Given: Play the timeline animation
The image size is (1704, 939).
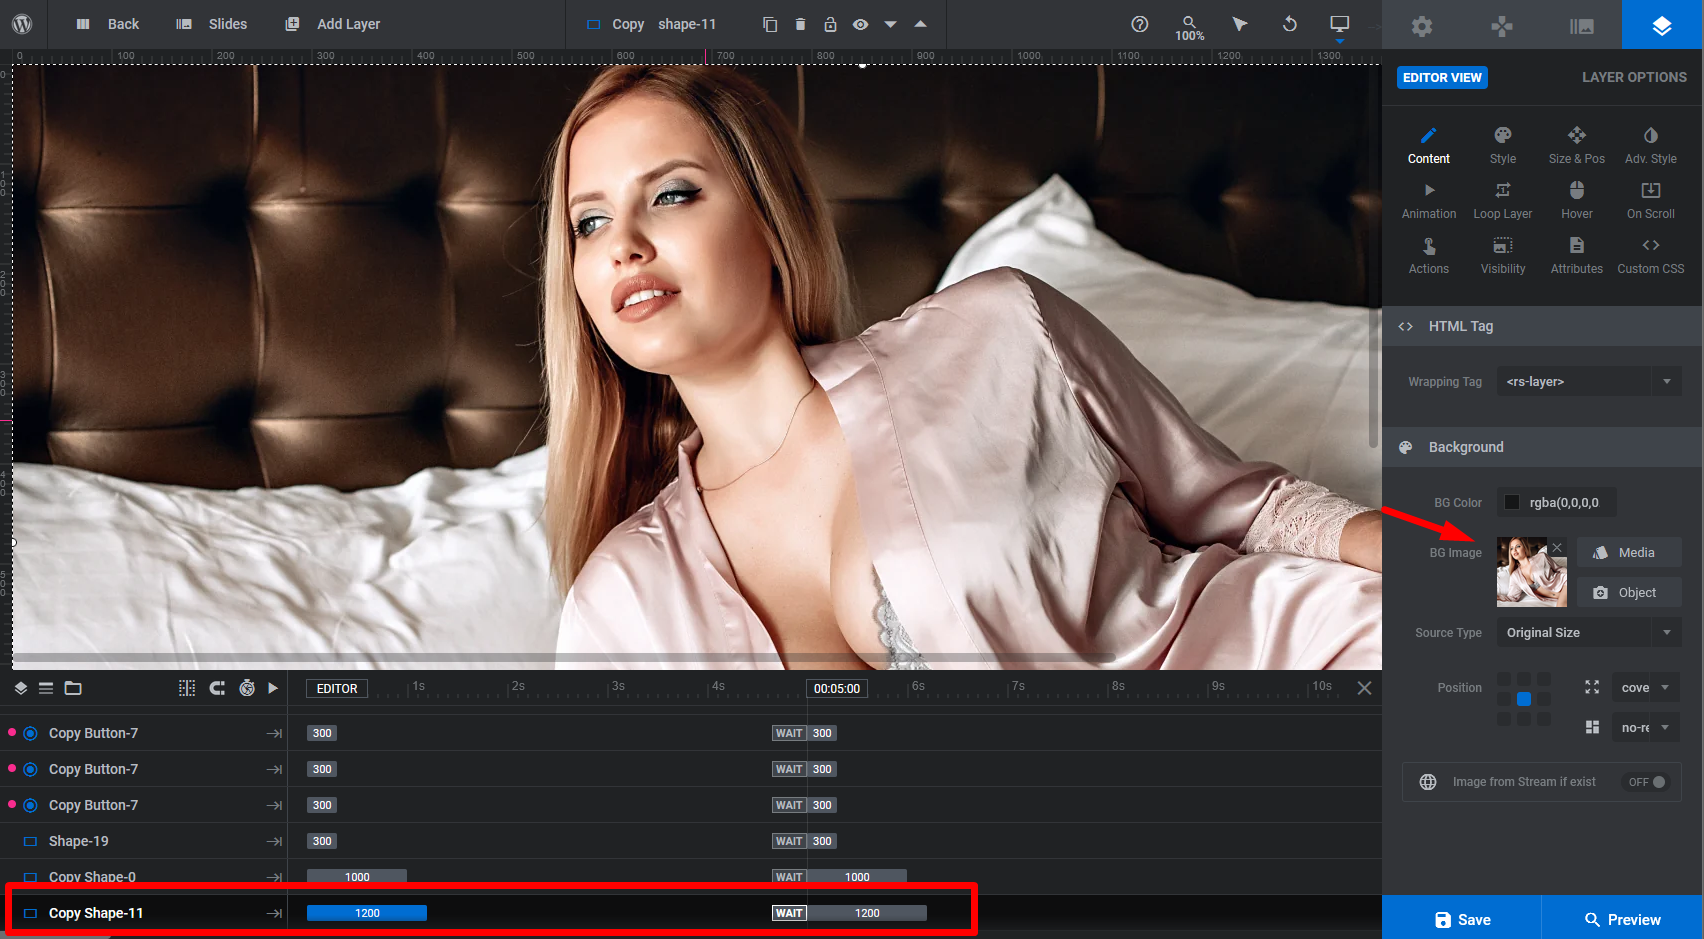Looking at the screenshot, I should tap(273, 688).
